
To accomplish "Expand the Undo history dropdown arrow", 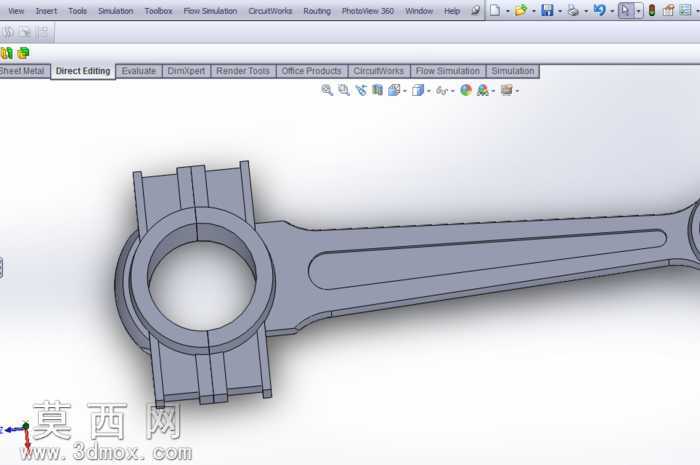I will click(612, 11).
